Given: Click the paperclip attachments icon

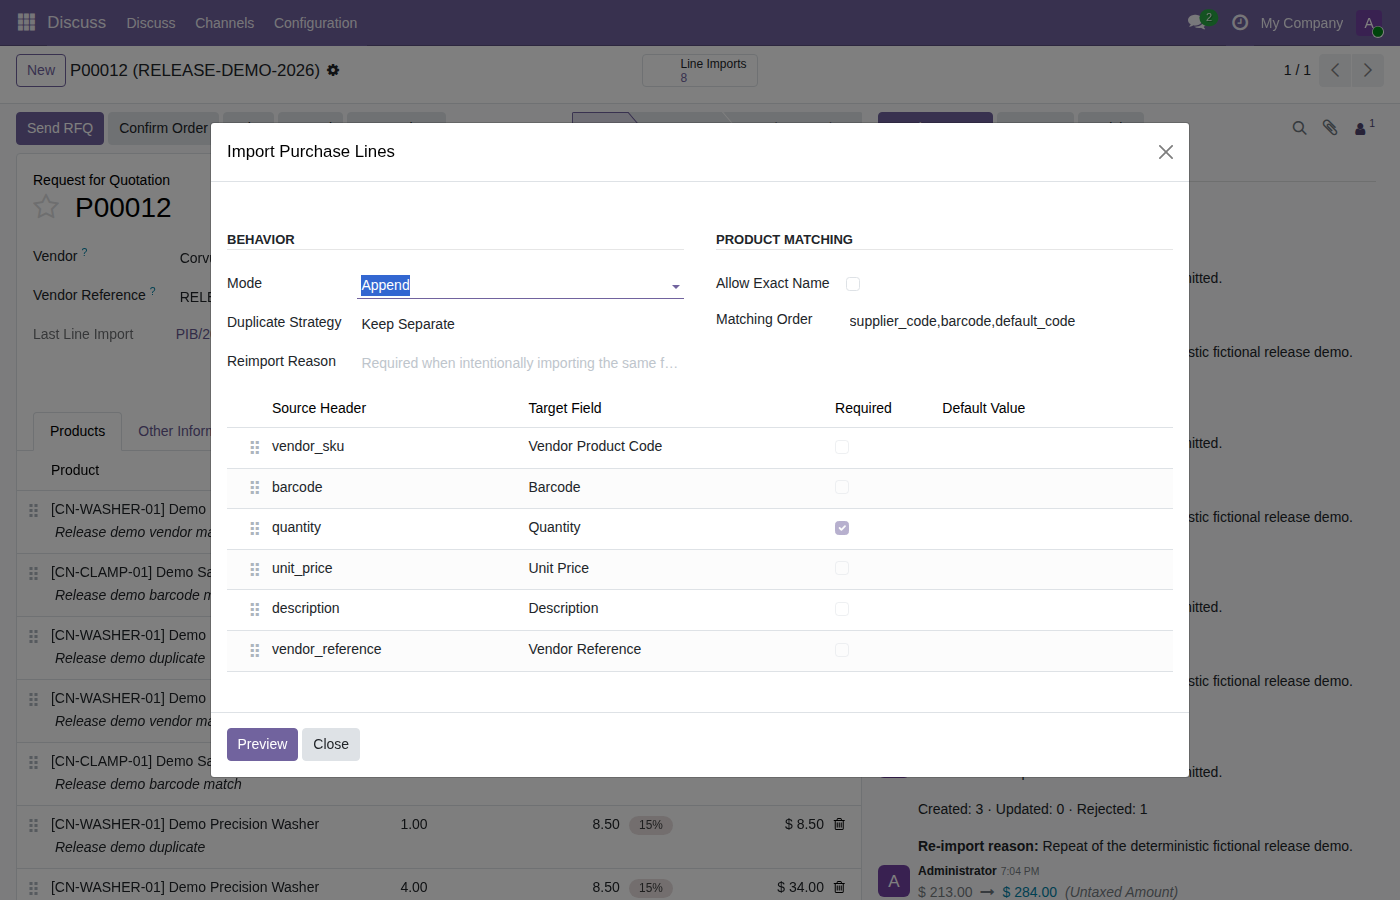Looking at the screenshot, I should click(x=1330, y=128).
